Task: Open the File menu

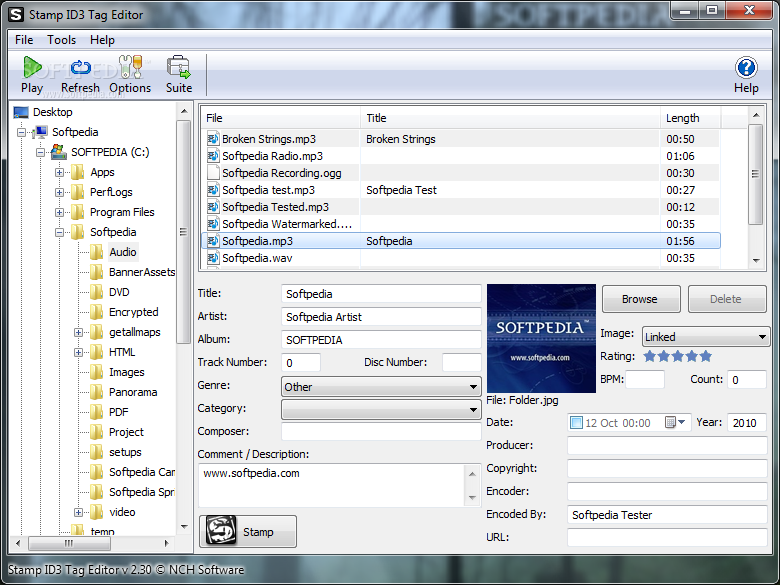Action: [x=24, y=40]
